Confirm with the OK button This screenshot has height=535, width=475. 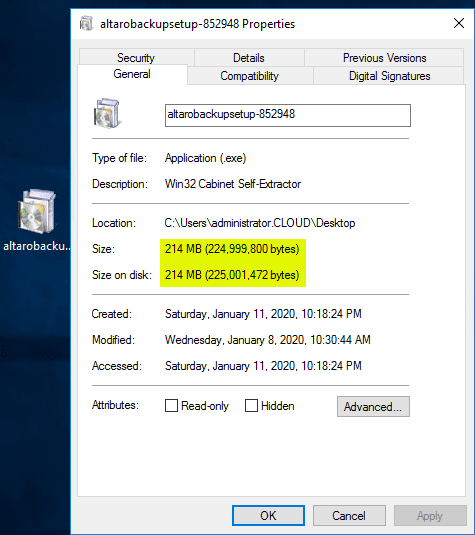[268, 516]
